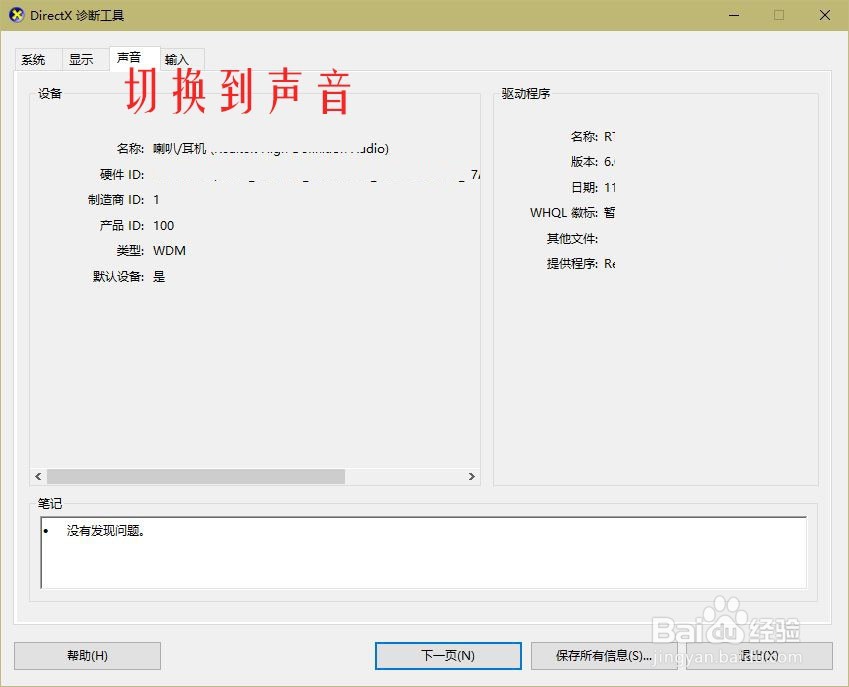
Task: Click the 帮助(H) button
Action: click(x=87, y=656)
